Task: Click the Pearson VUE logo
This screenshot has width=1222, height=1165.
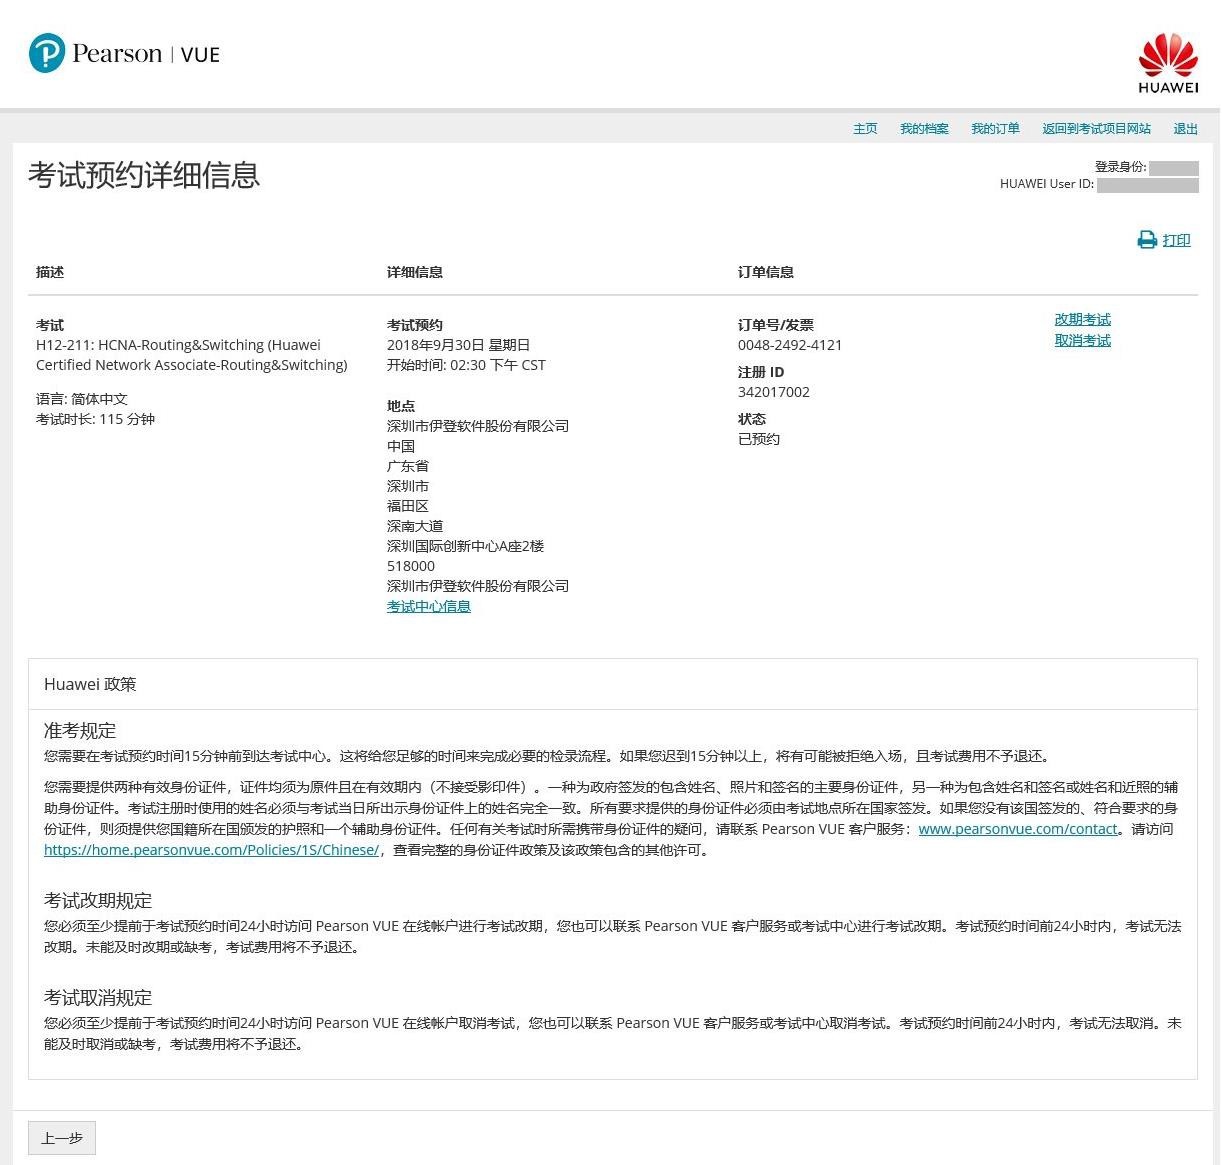Action: pos(124,53)
